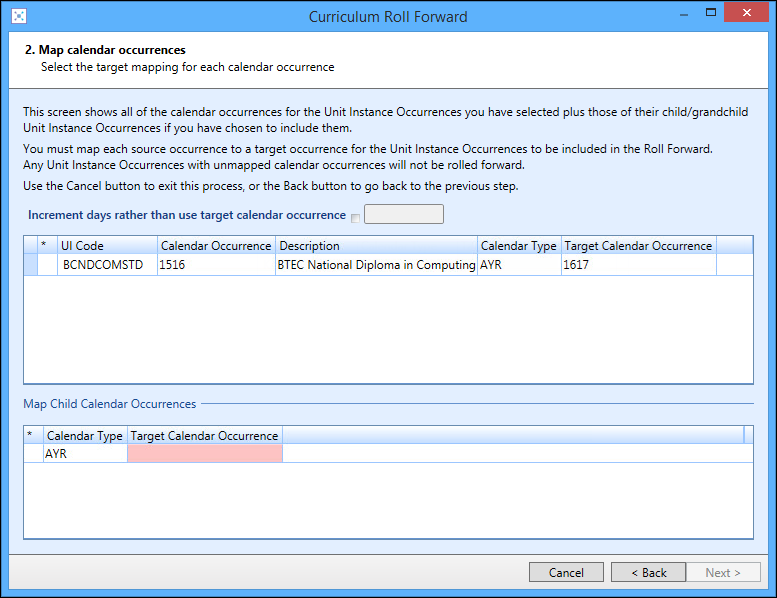777x598 pixels.
Task: Maximize the Curriculum Roll Forward window
Action: point(710,15)
